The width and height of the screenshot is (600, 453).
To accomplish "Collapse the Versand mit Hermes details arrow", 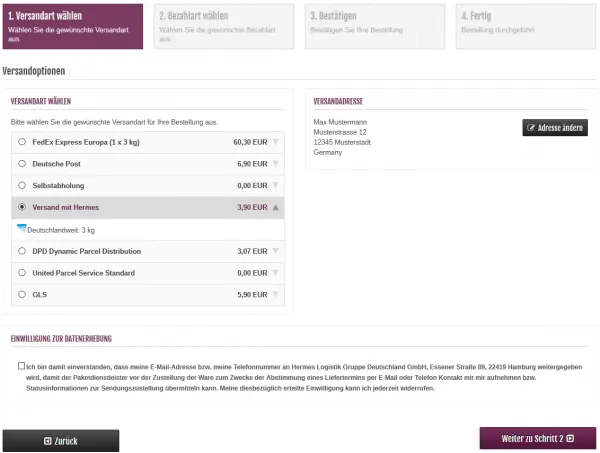I will [x=276, y=208].
